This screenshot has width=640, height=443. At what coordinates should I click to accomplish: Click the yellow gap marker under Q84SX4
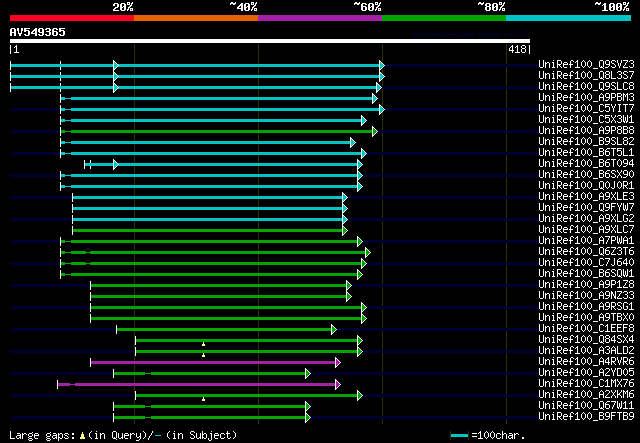pos(203,345)
